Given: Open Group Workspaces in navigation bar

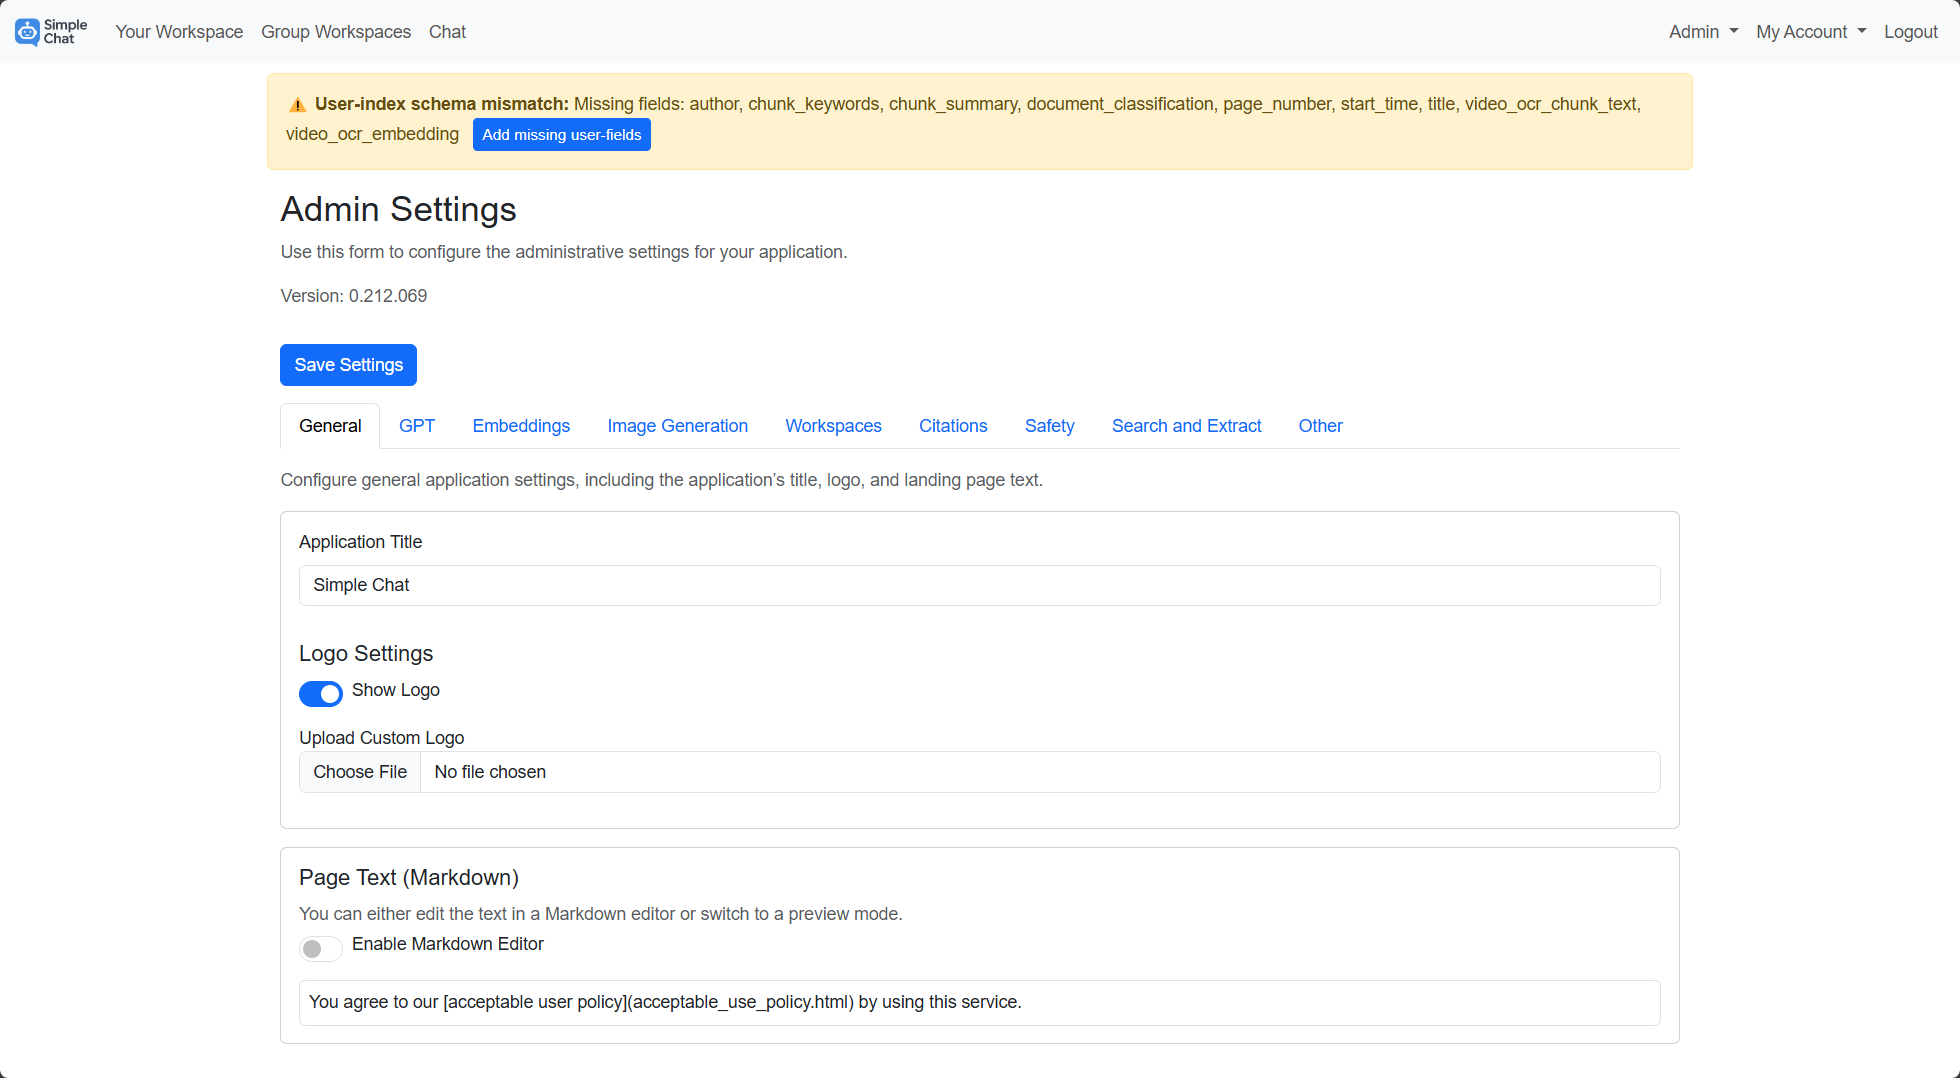Looking at the screenshot, I should click(x=336, y=32).
